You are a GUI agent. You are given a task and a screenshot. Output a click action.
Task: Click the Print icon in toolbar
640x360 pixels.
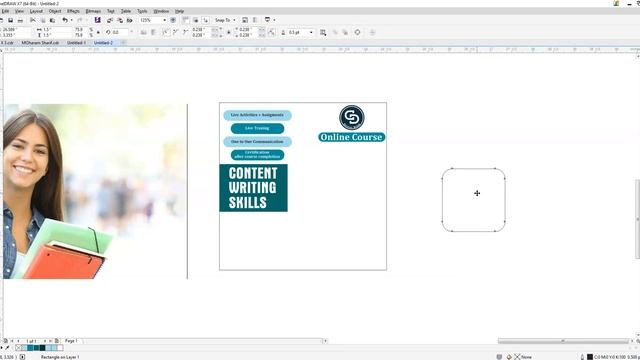point(20,20)
